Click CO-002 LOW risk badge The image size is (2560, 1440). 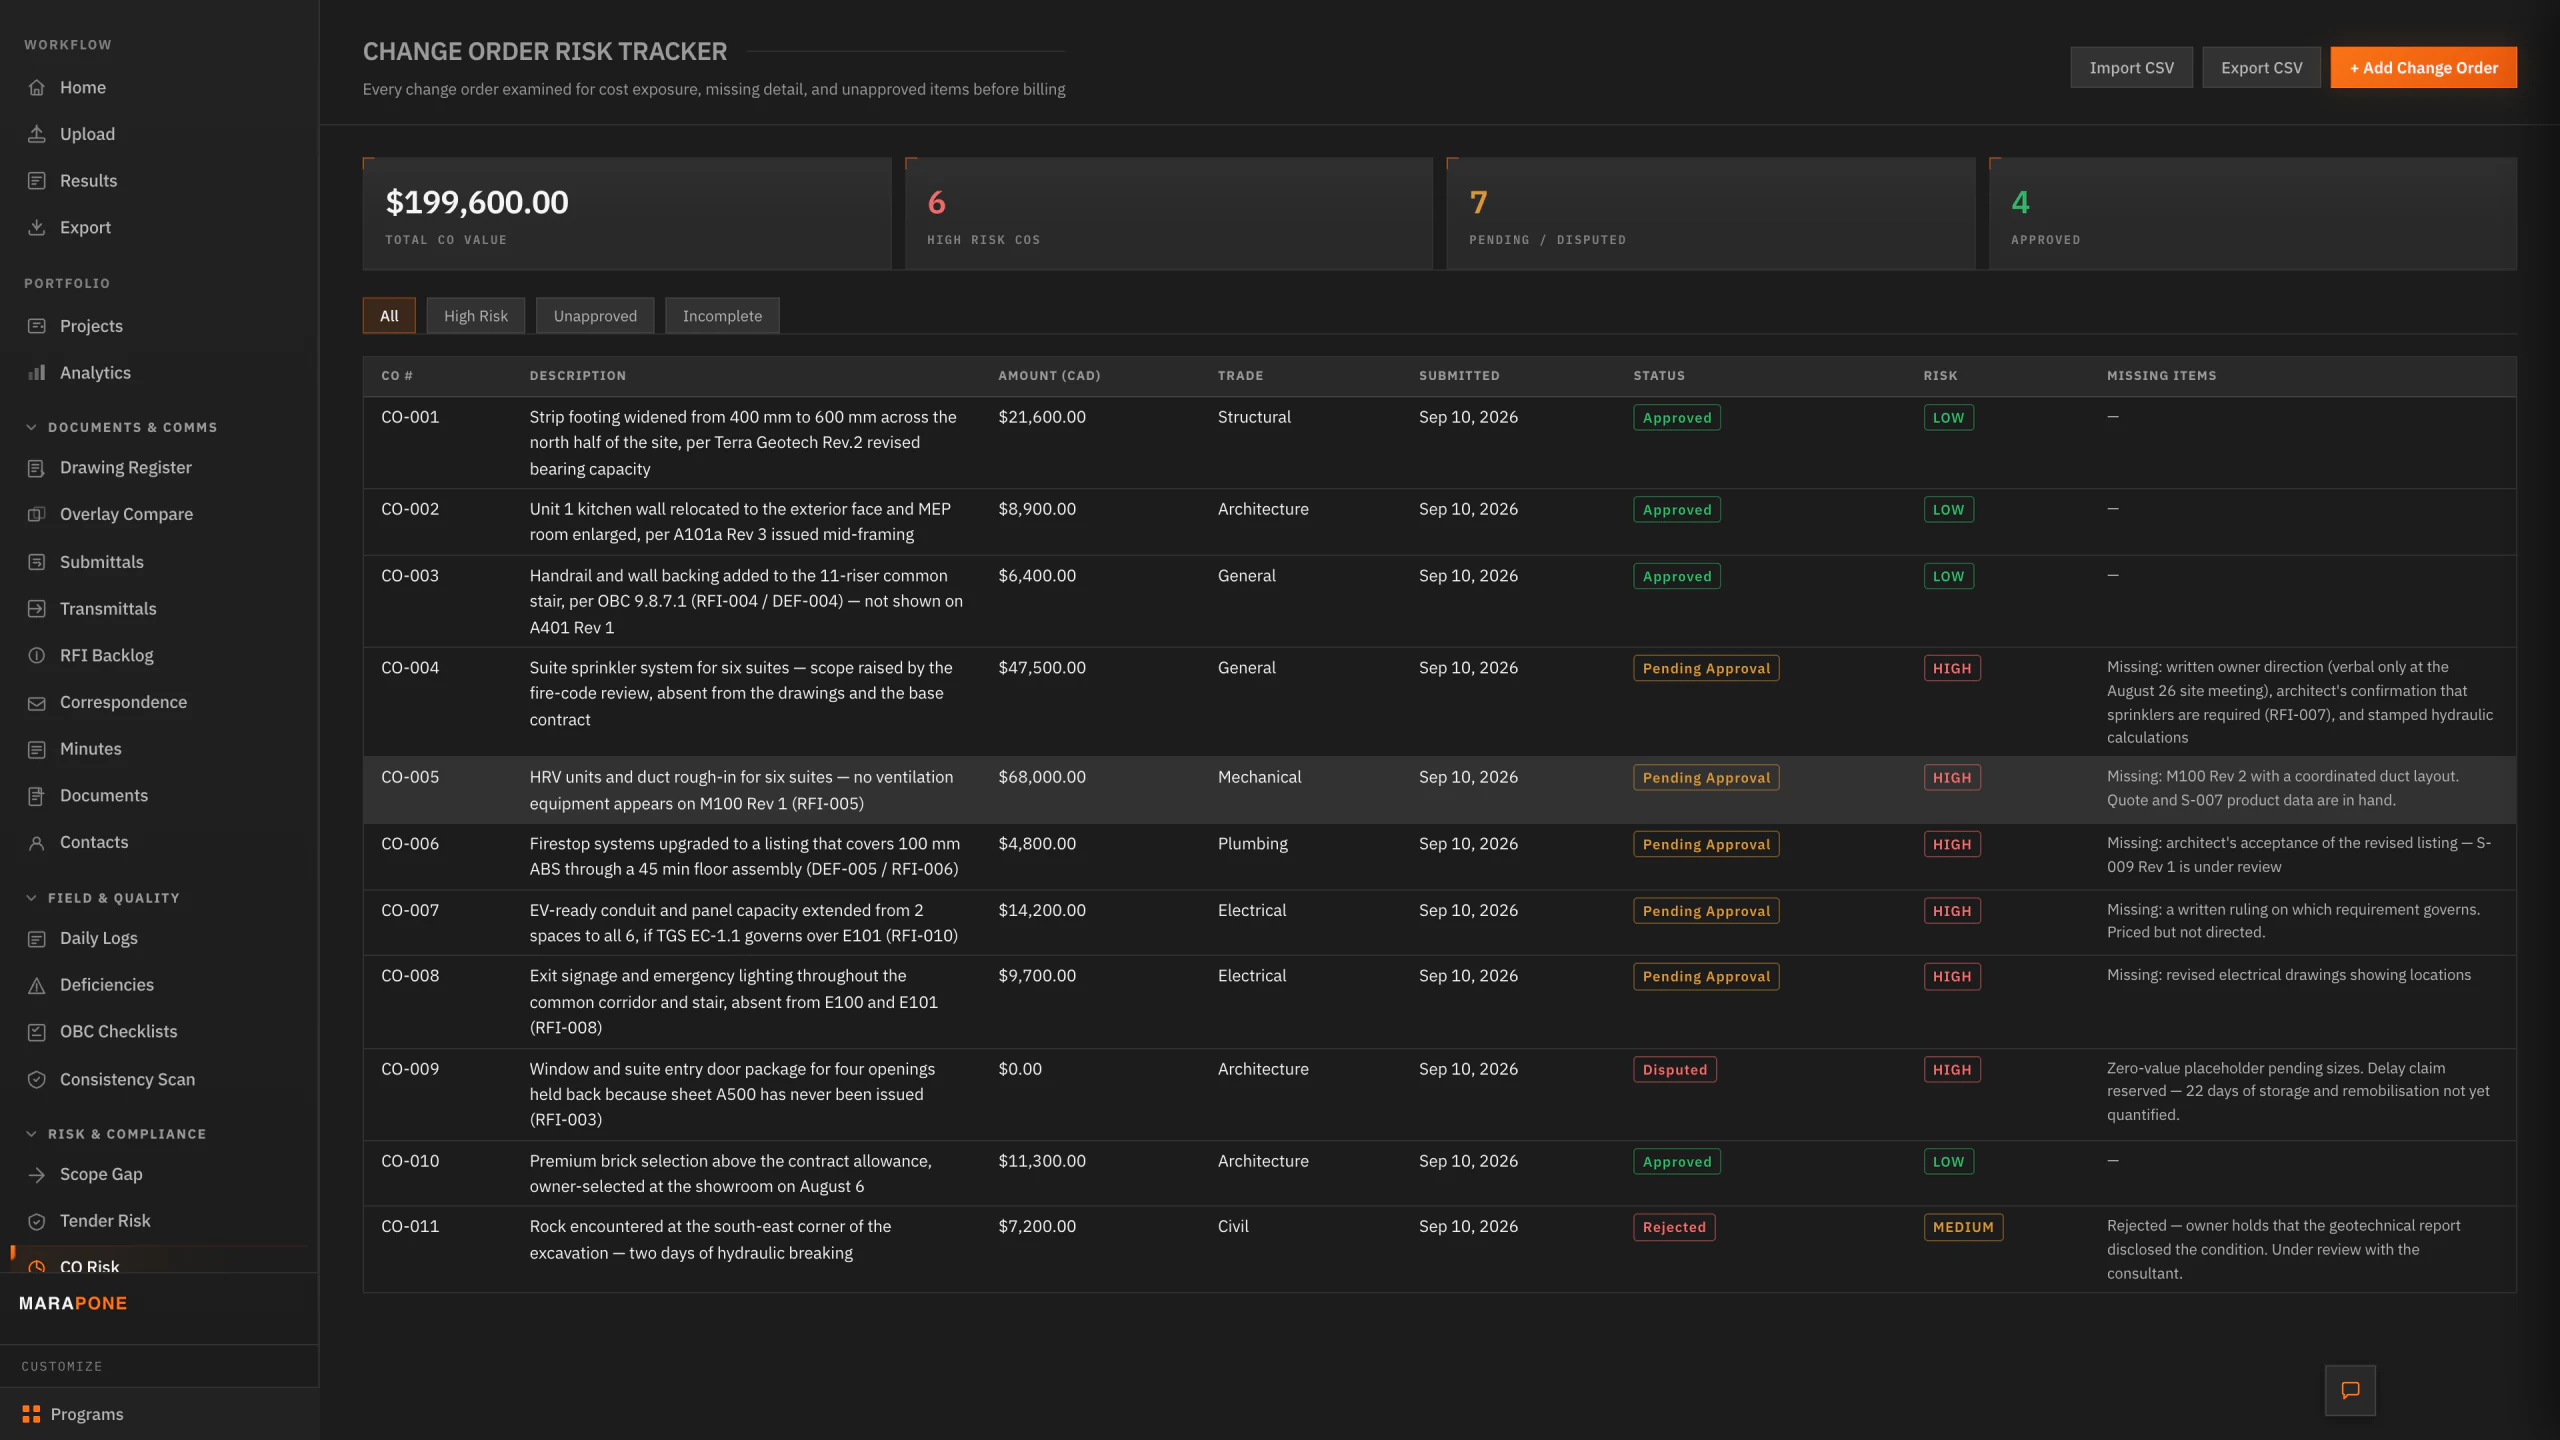(x=1948, y=510)
